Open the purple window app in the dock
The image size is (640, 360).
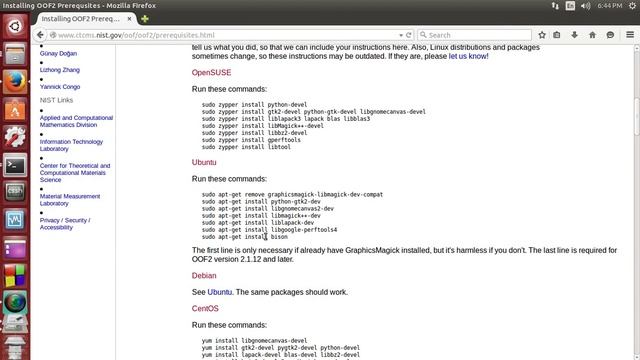pyautogui.click(x=15, y=248)
